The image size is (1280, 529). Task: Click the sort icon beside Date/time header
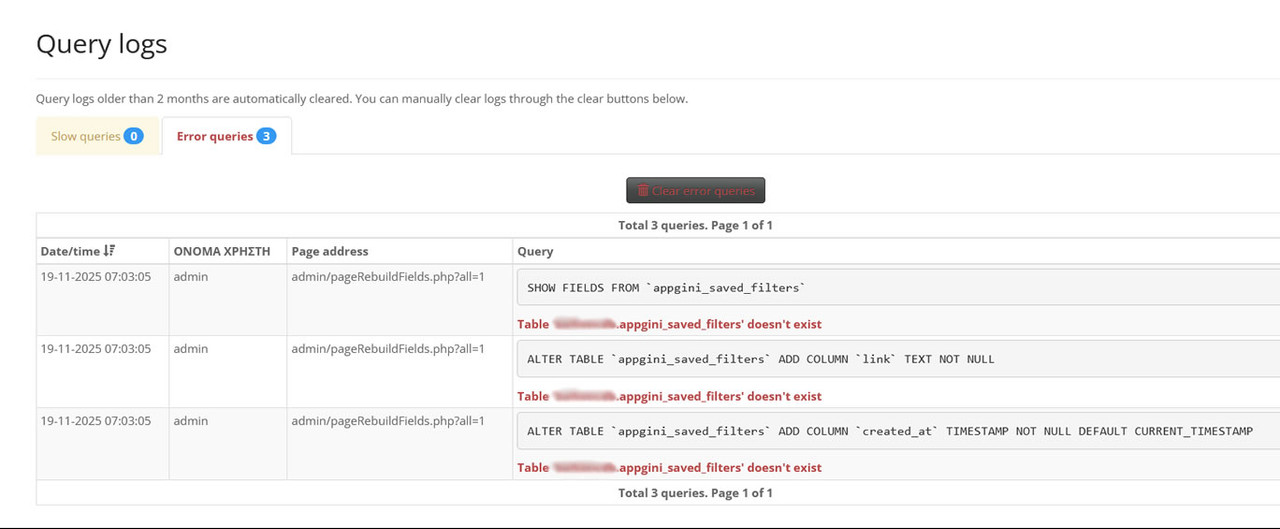[110, 251]
